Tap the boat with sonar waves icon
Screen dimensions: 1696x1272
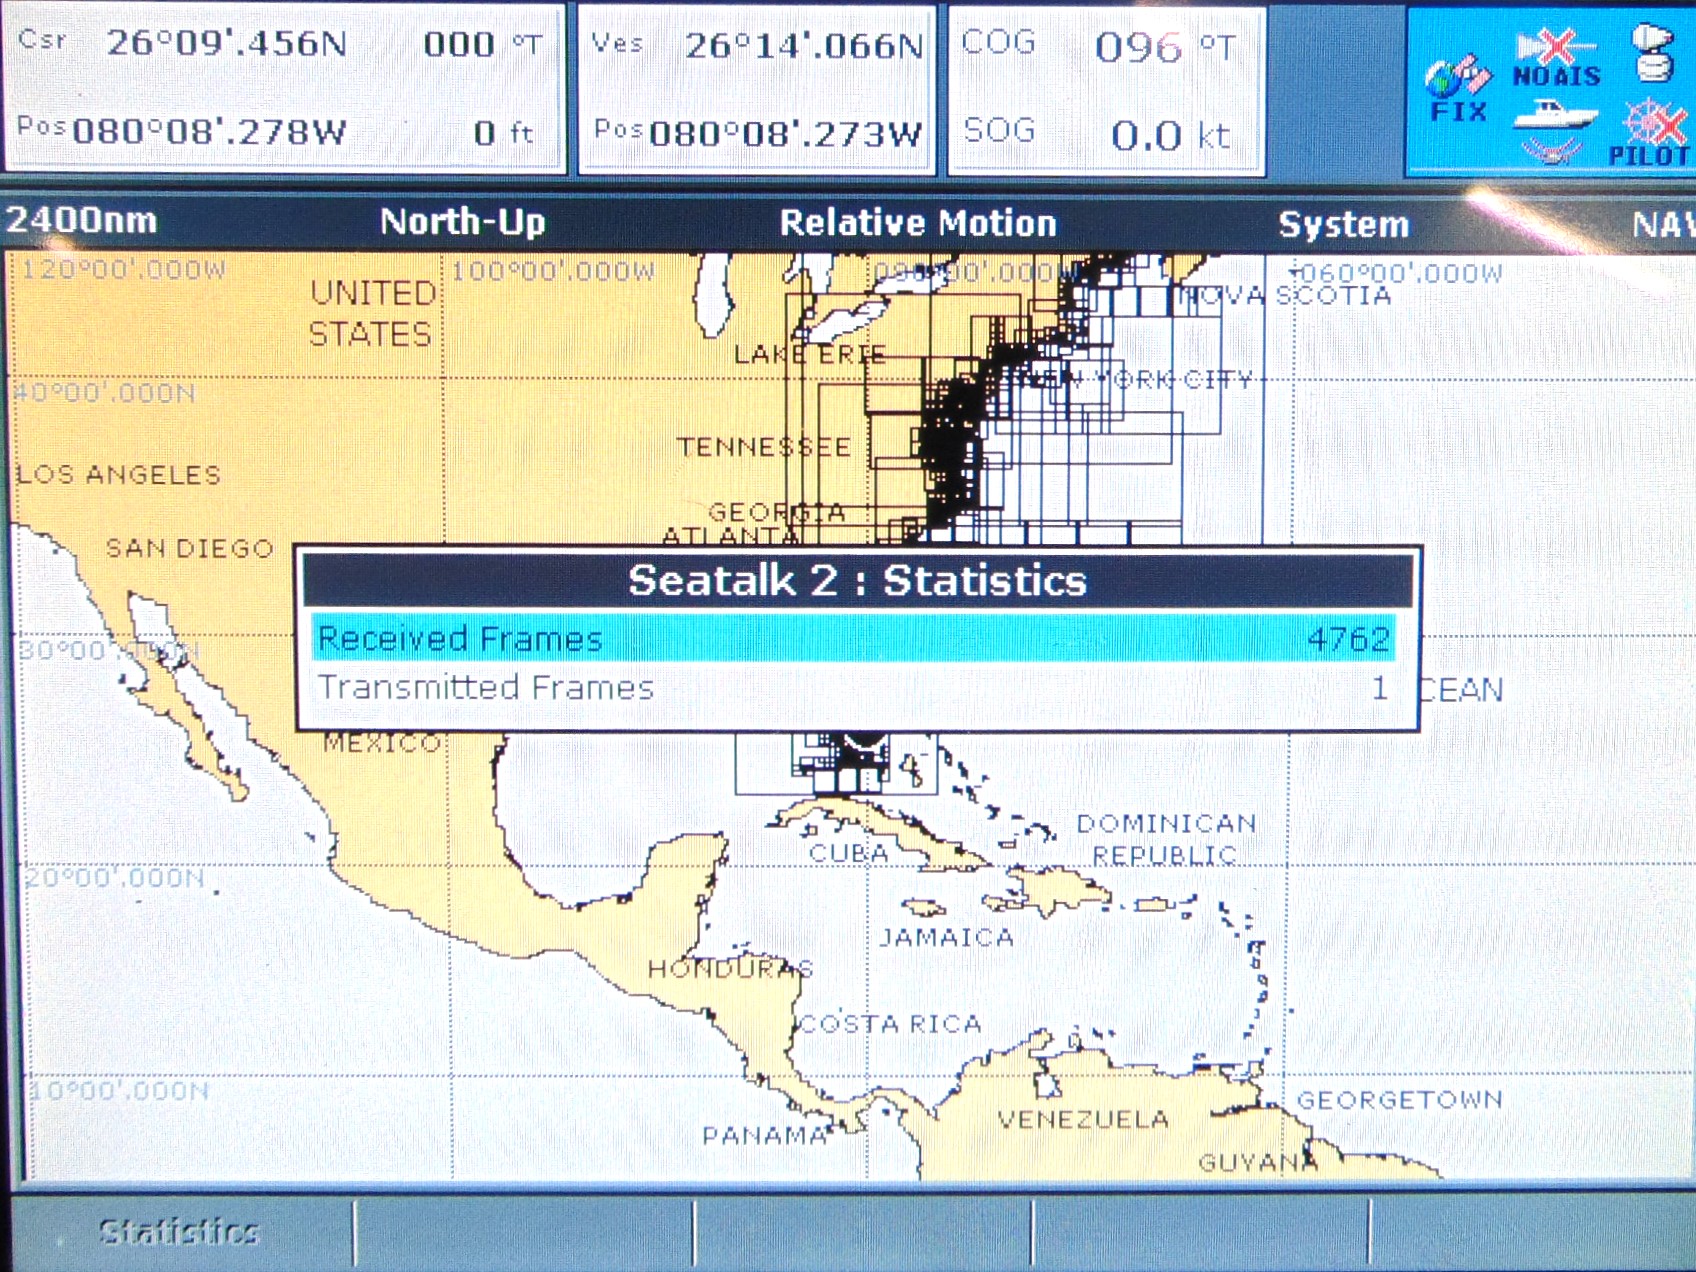click(x=1553, y=130)
